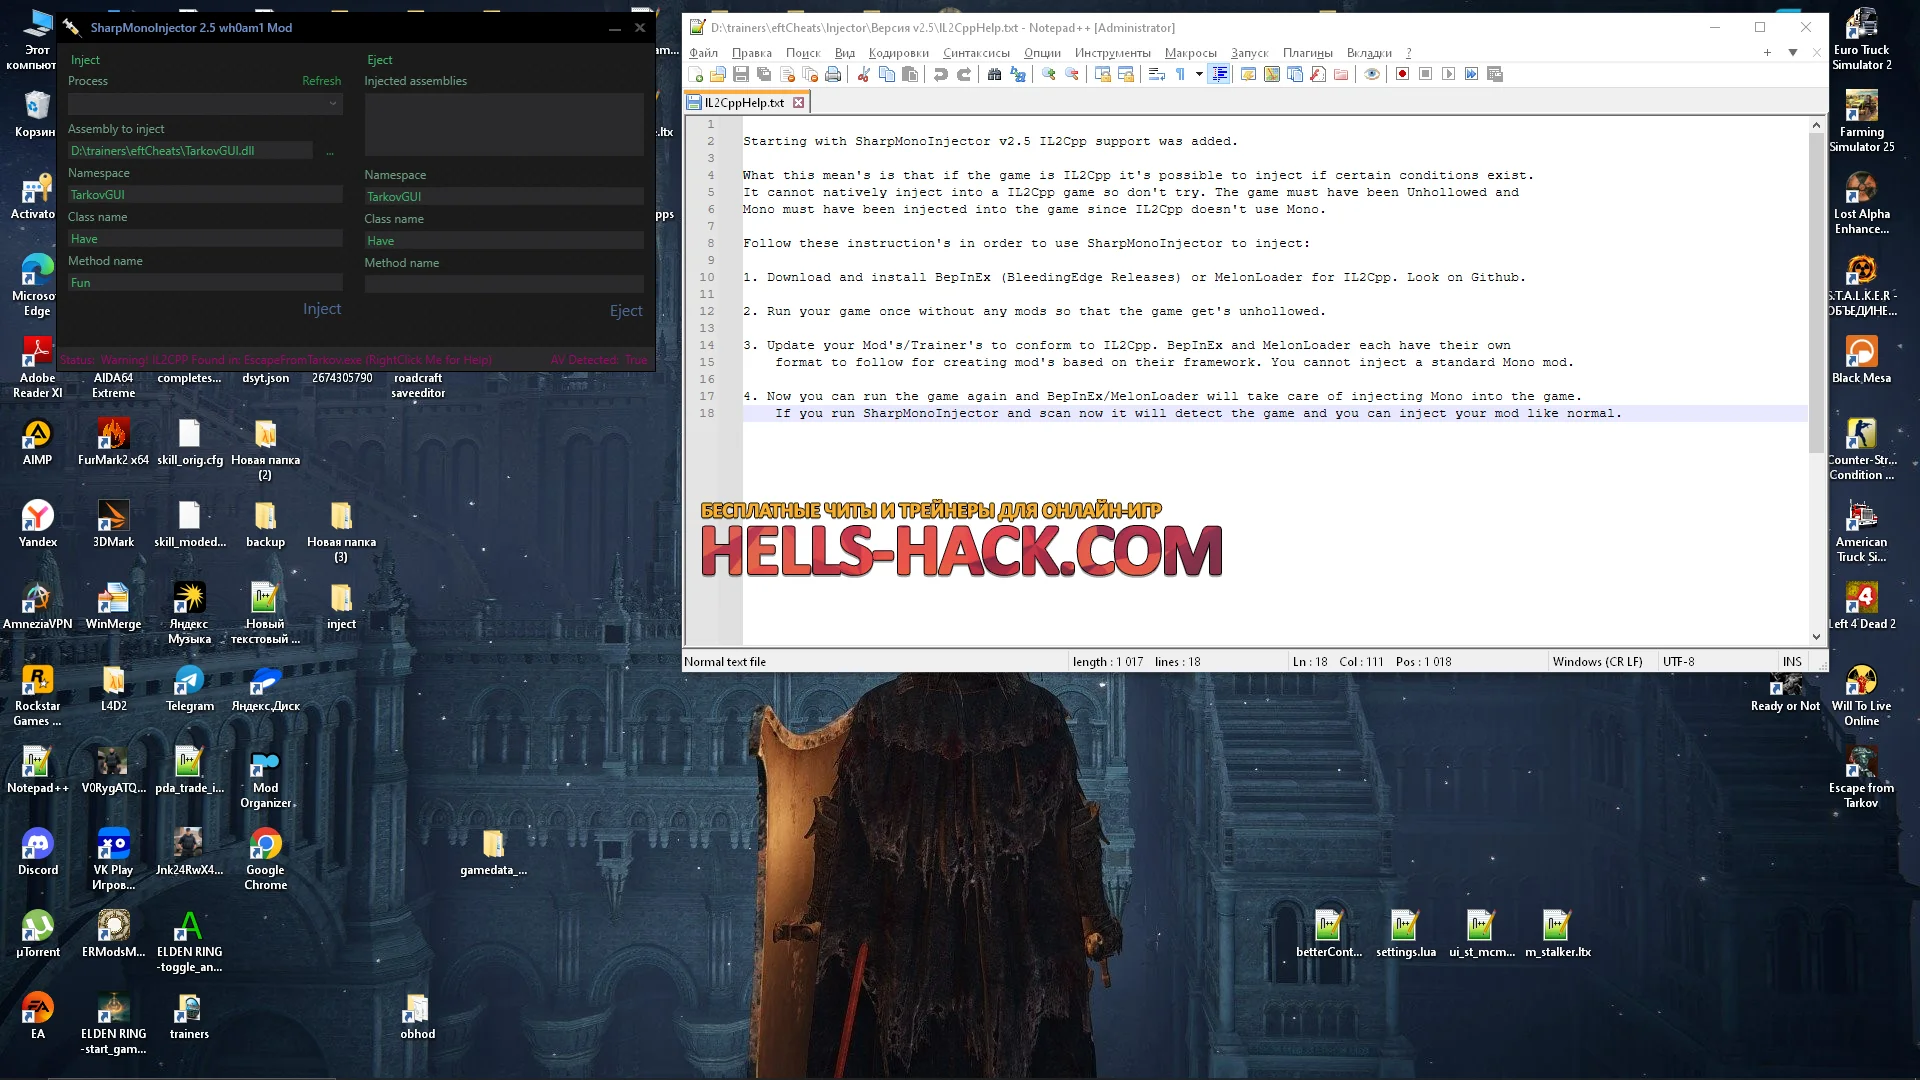This screenshot has width=1920, height=1080.
Task: Open the show symbol dropdown arrow
Action: click(1198, 74)
